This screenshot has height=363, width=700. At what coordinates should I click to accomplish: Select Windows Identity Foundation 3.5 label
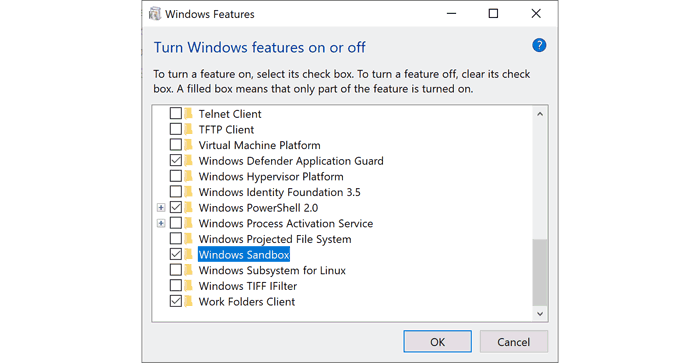(279, 192)
